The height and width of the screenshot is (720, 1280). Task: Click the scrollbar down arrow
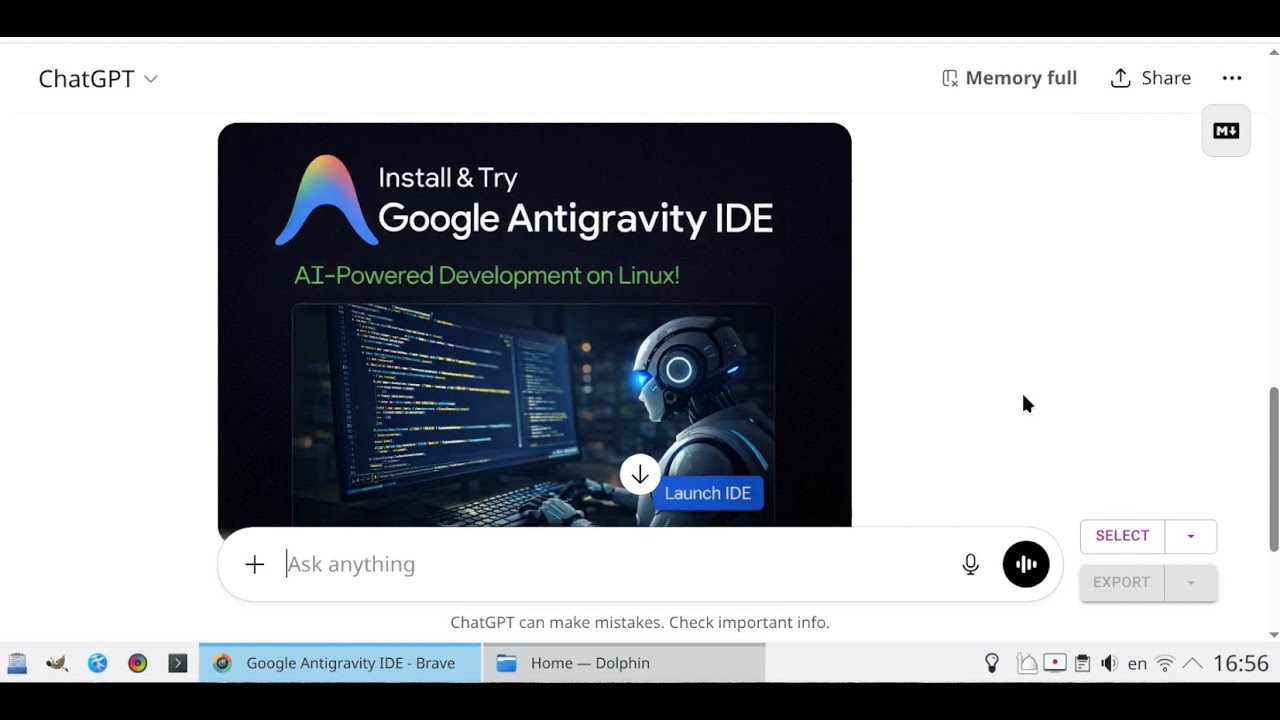click(1273, 634)
